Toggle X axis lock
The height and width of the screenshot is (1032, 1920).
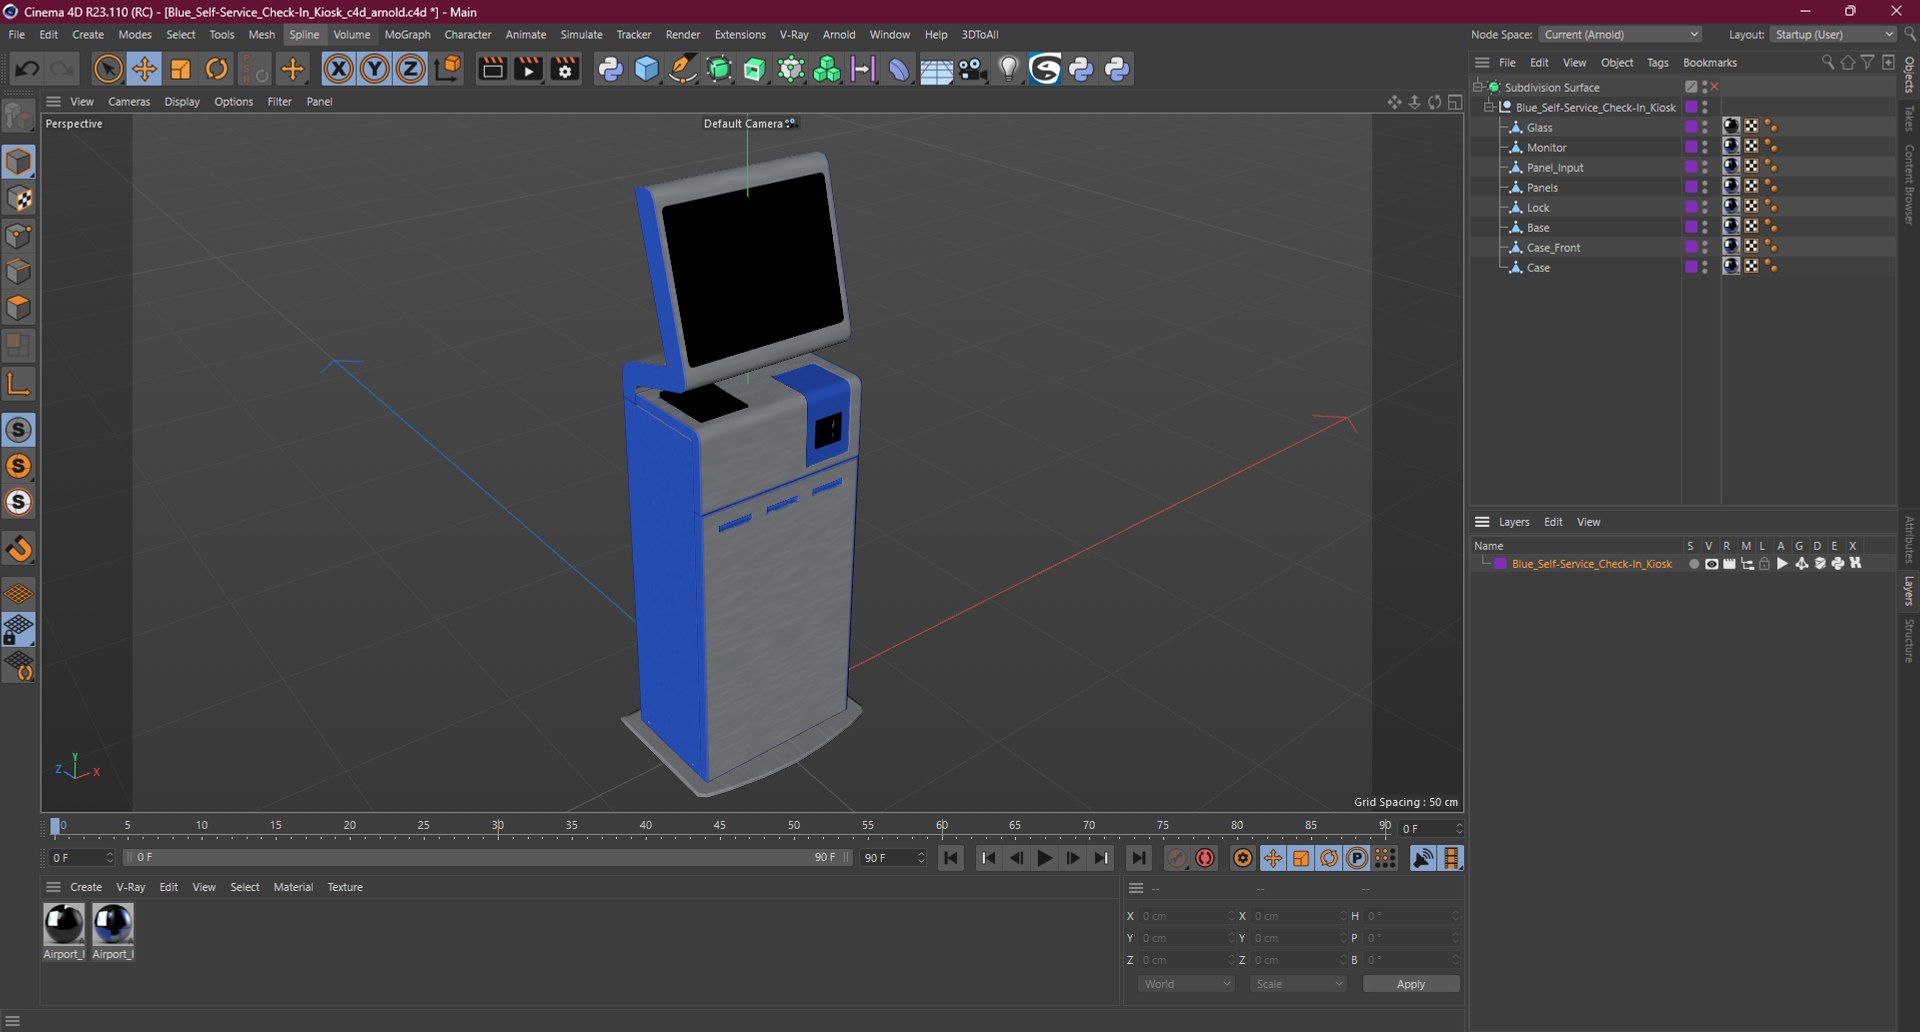click(339, 69)
